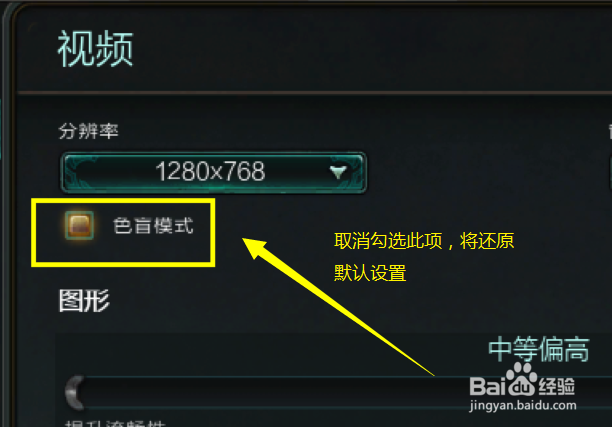This screenshot has height=427, width=612.
Task: Click the jingyan.baidu.com link text
Action: click(523, 406)
